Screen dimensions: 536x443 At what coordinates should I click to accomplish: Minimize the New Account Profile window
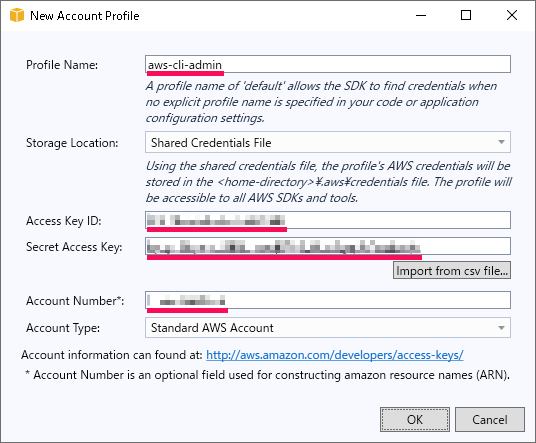tap(421, 15)
